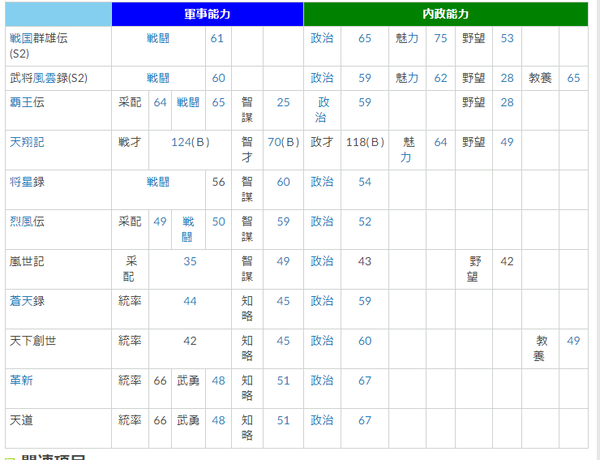Select 戦国群雄伝 (S2) row title
600x460 pixels.
click(38, 46)
